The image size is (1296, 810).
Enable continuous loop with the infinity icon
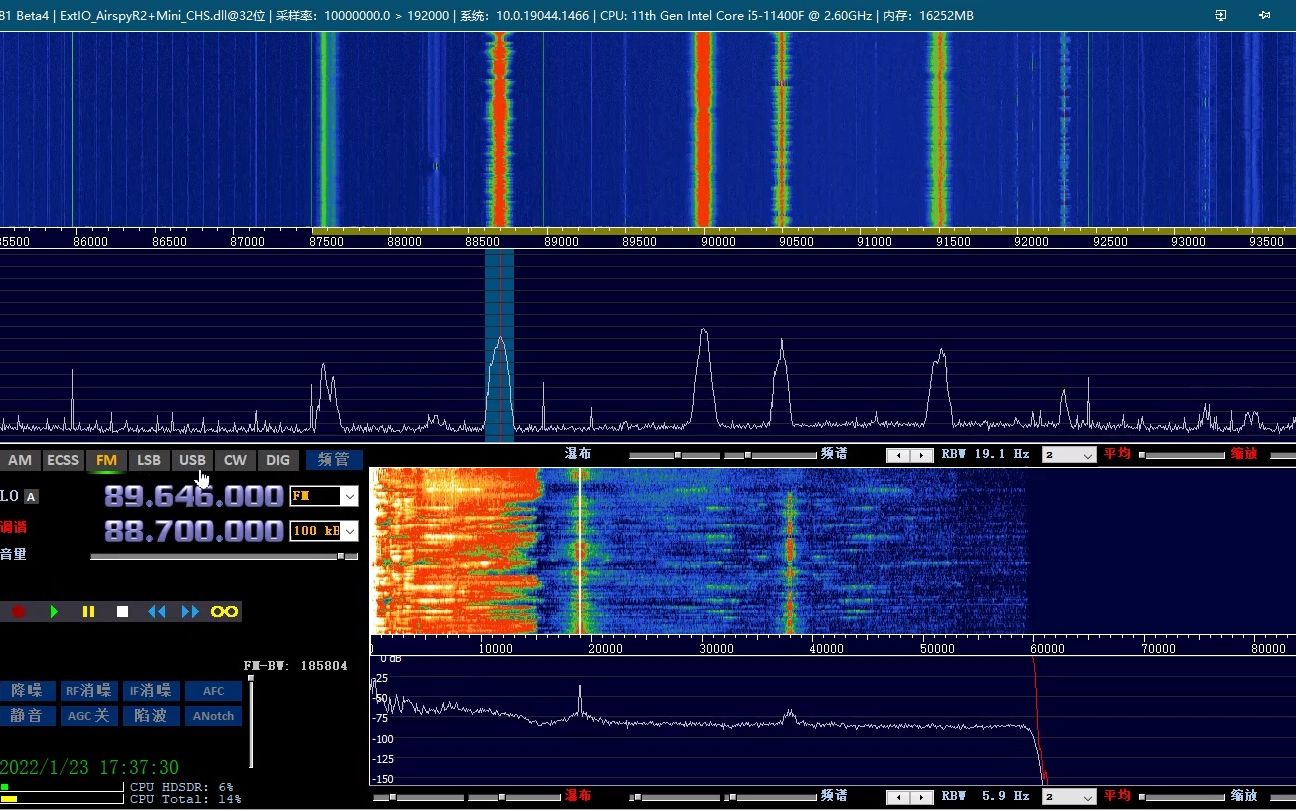(223, 611)
